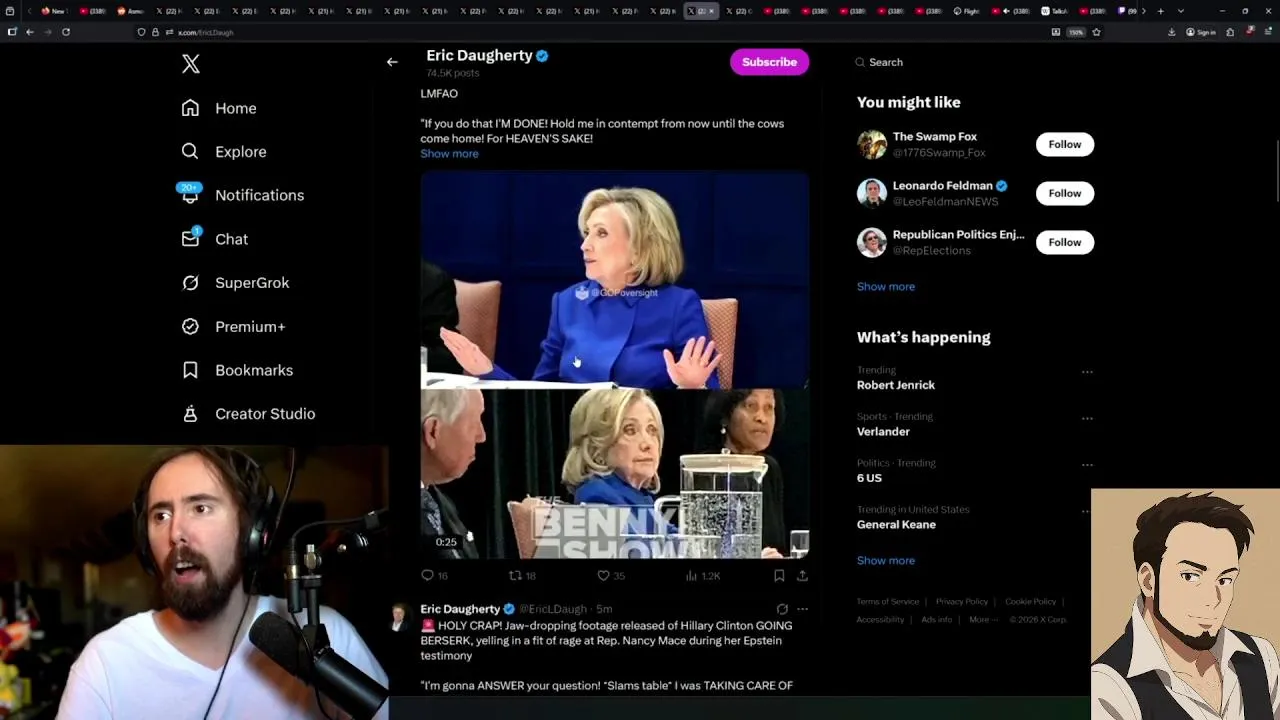The image size is (1280, 720).
Task: Like the video tweet with heart icon
Action: click(603, 576)
